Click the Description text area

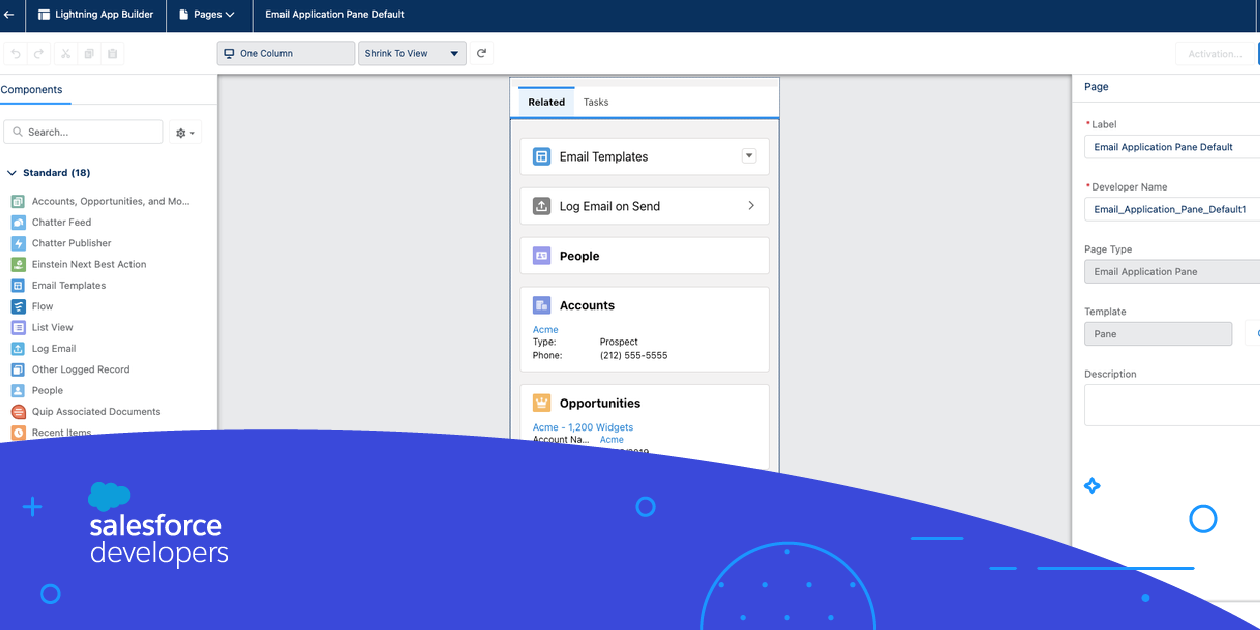[1171, 405]
